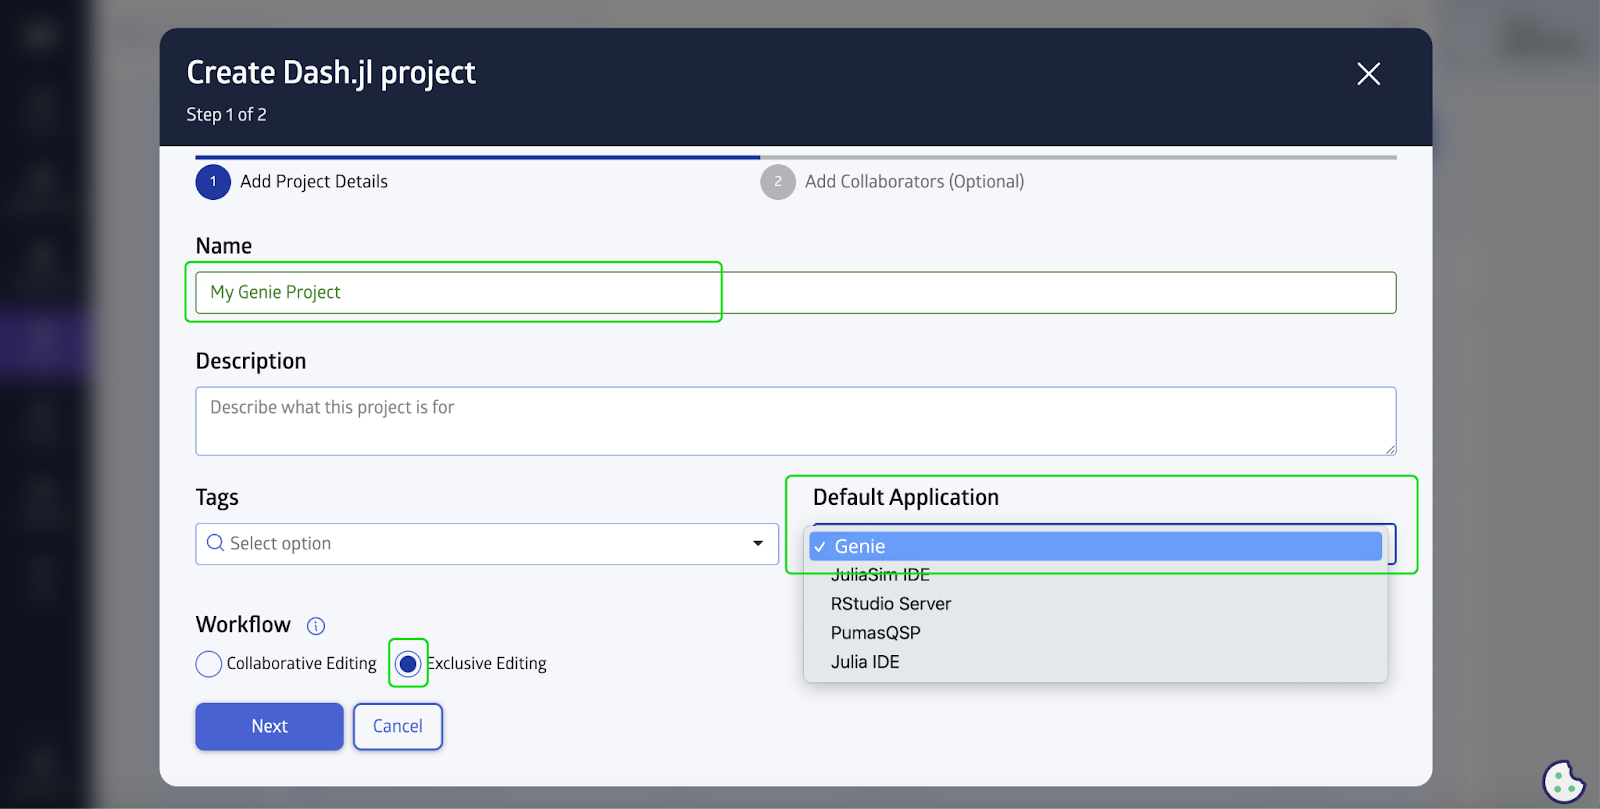Close the Create Dash.jl project dialog

[1368, 73]
